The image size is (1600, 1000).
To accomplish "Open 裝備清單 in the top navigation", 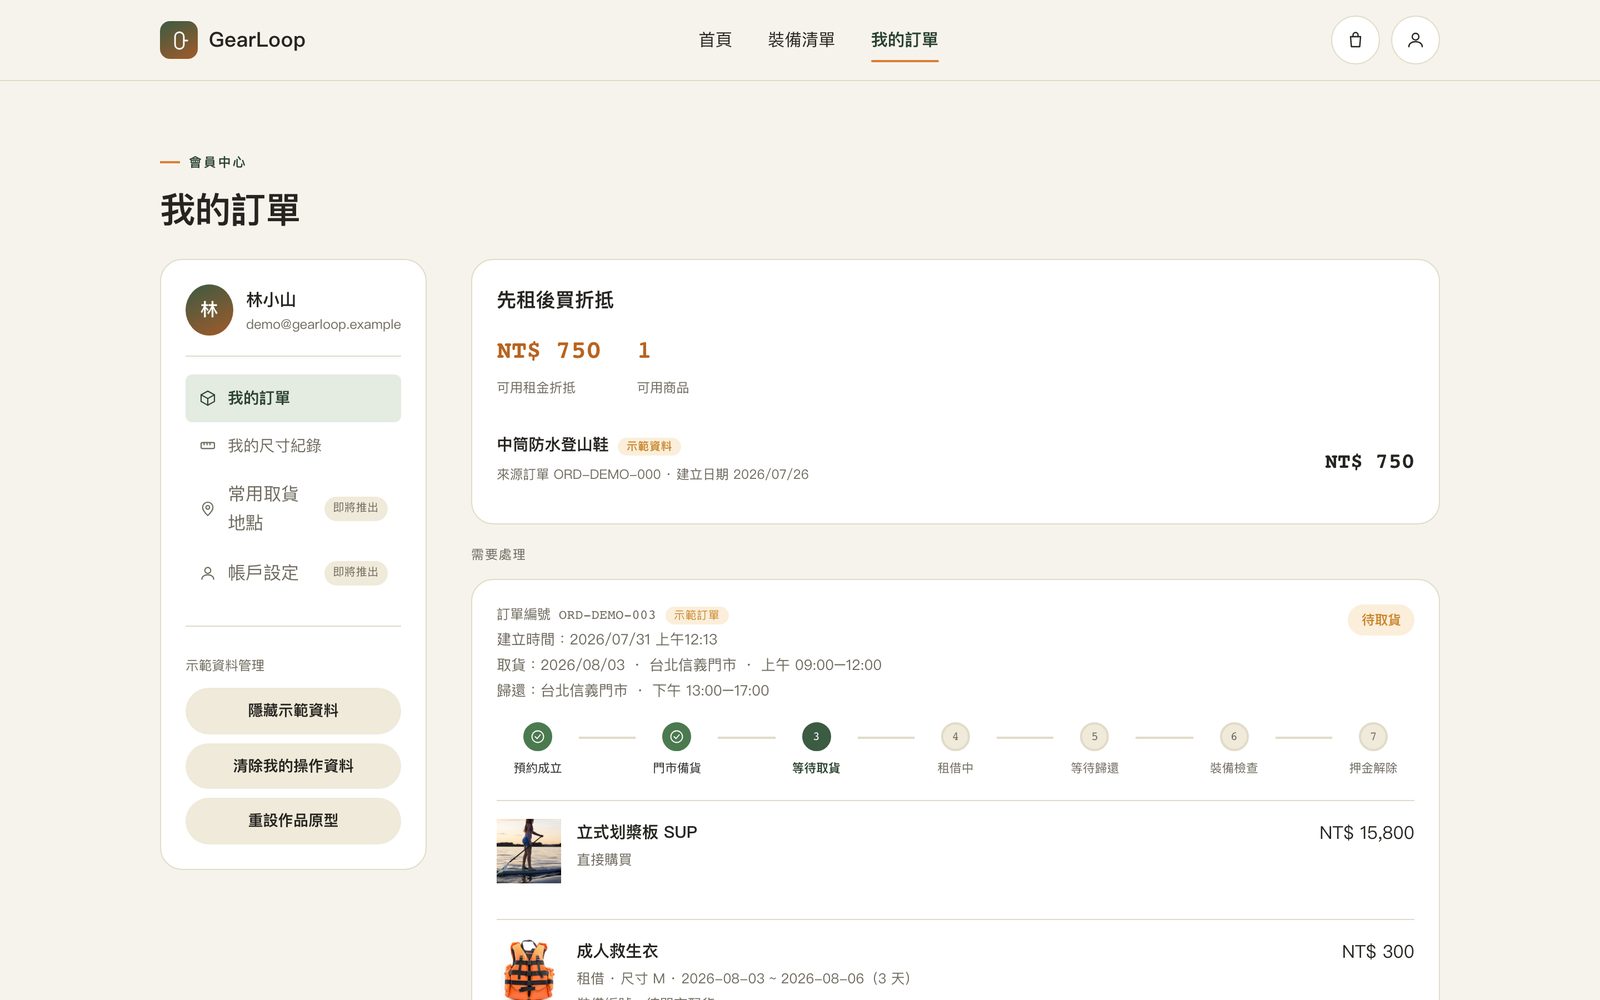I will pyautogui.click(x=801, y=40).
